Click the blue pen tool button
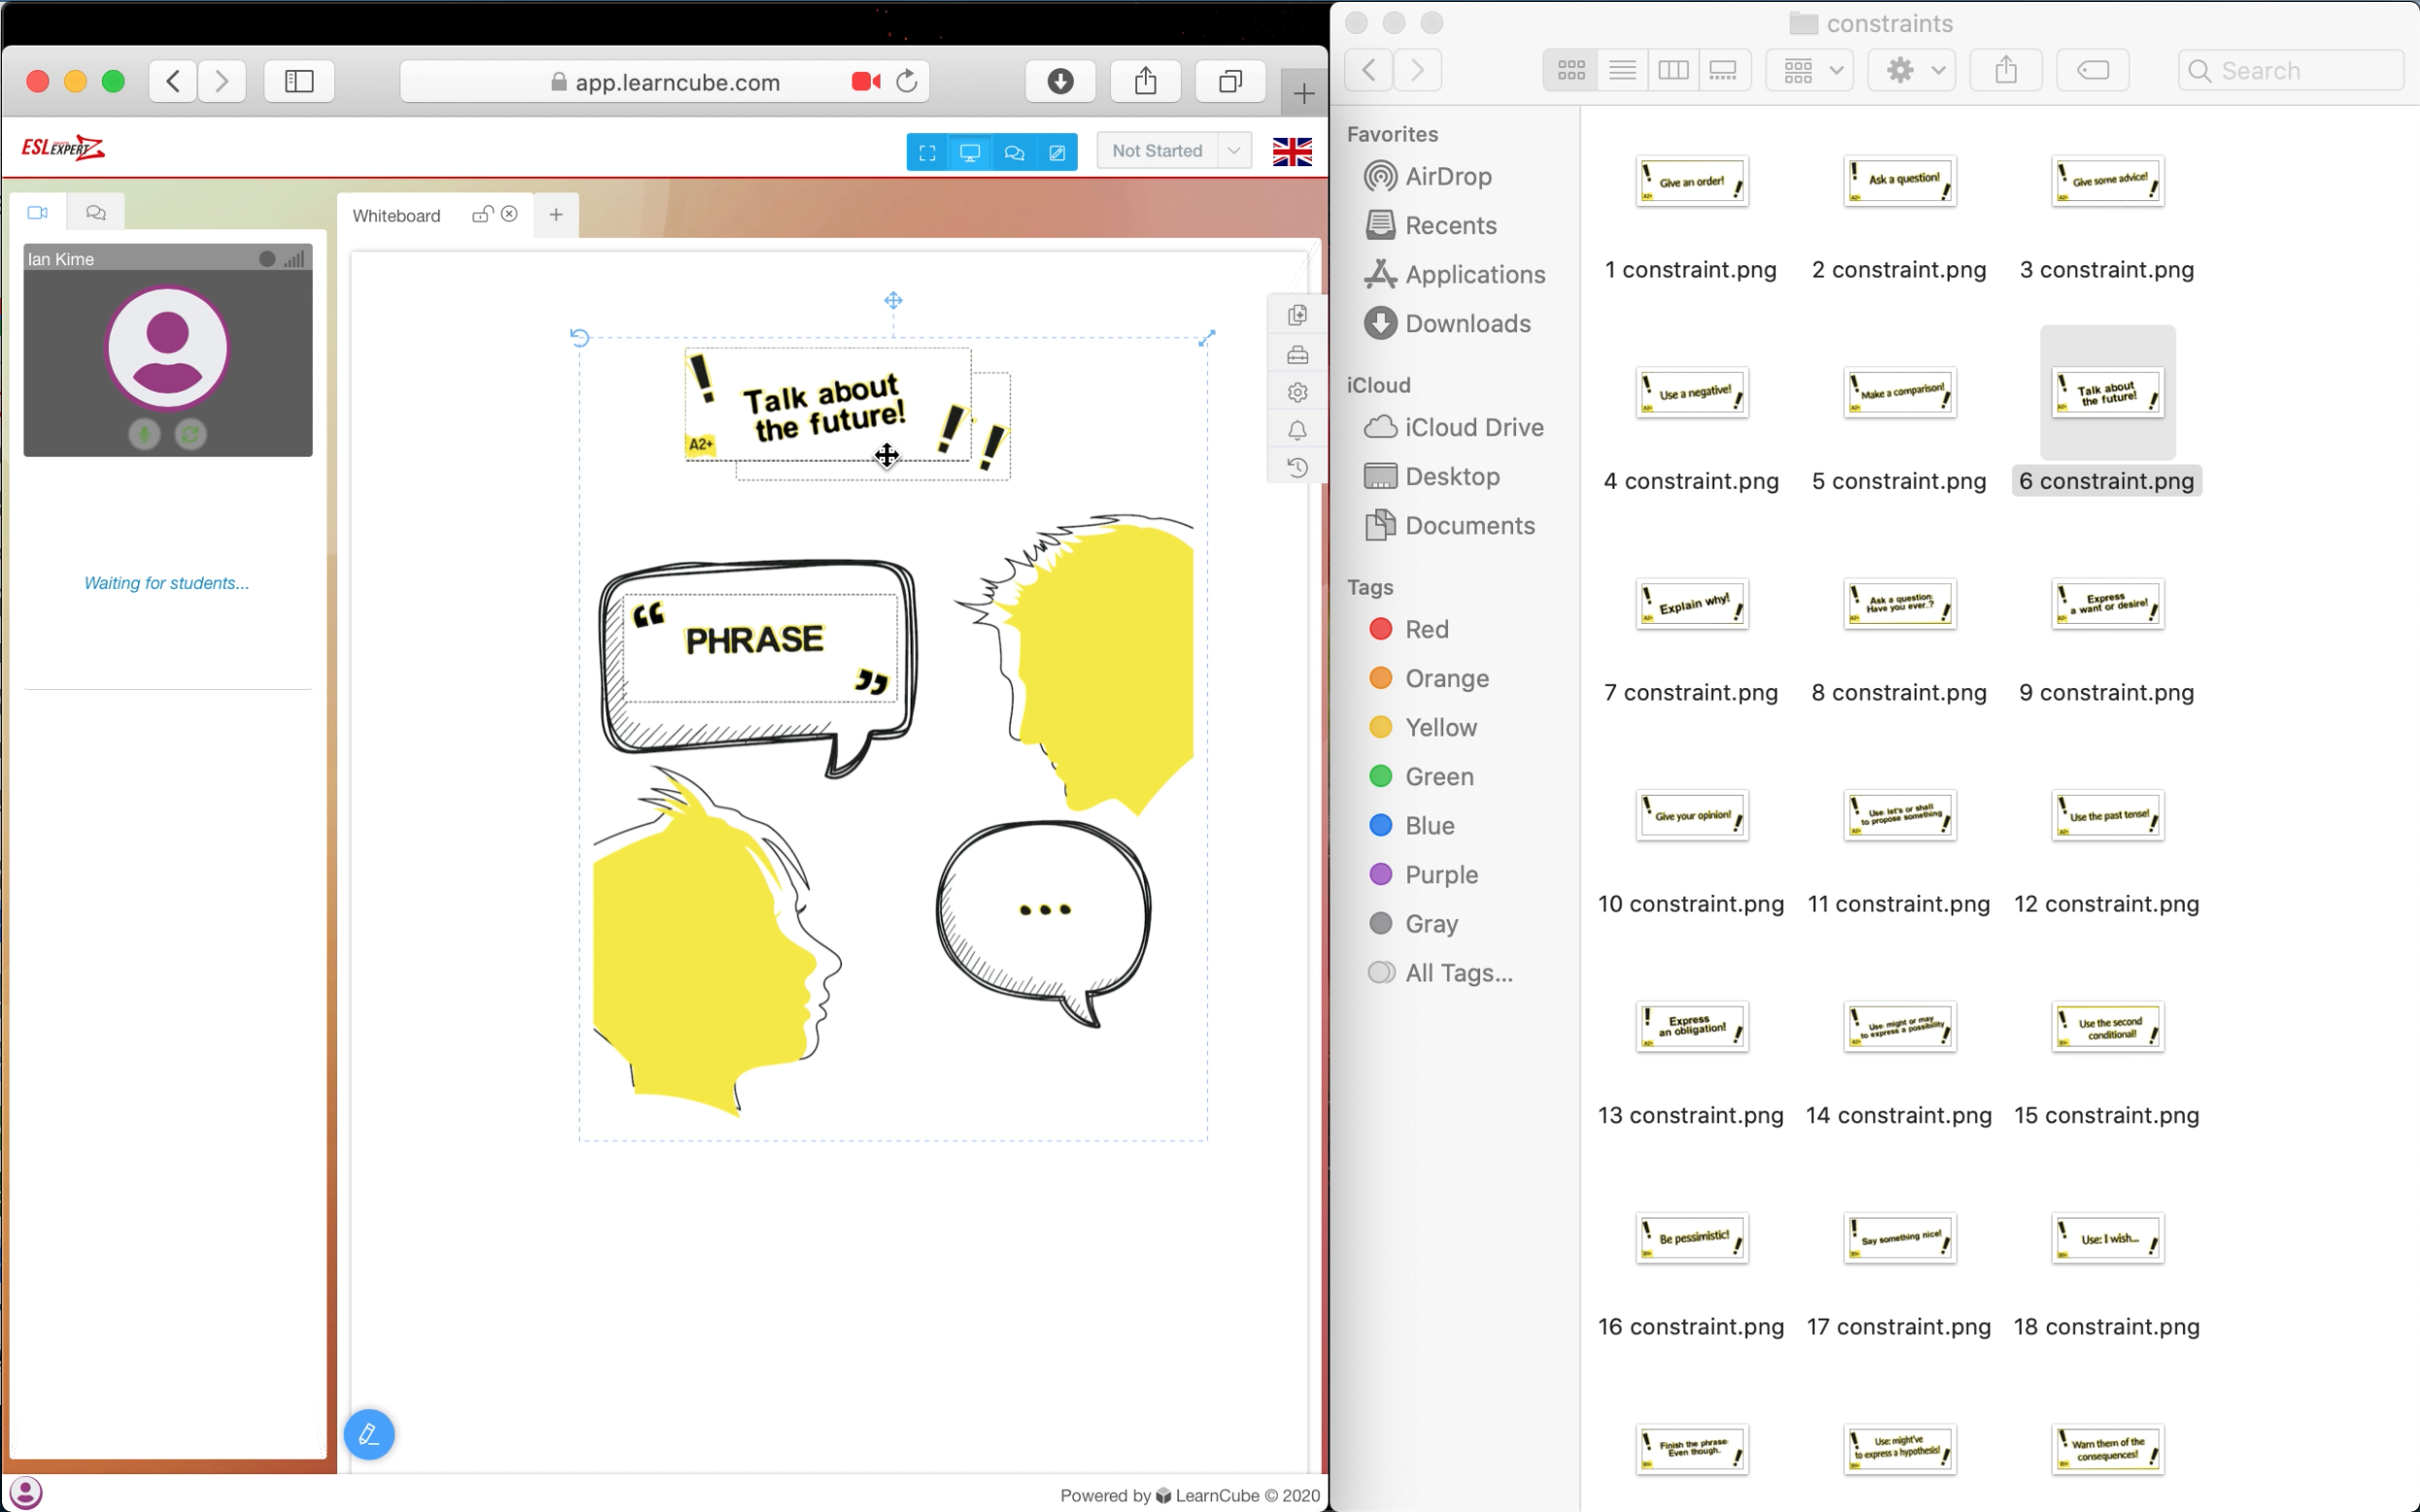Screen dimensions: 2420x1512 tap(369, 1434)
